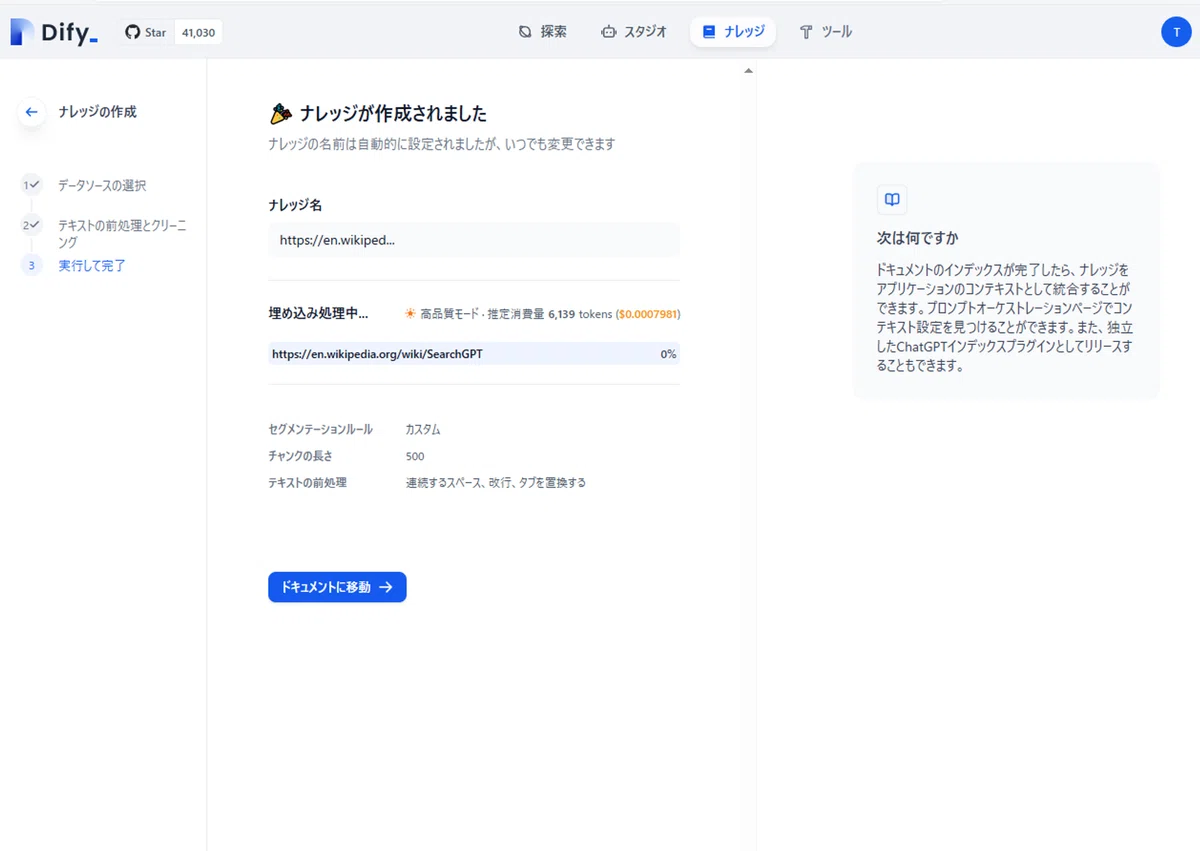Open the GitHub Star link
Image resolution: width=1200 pixels, height=851 pixels.
[x=146, y=32]
